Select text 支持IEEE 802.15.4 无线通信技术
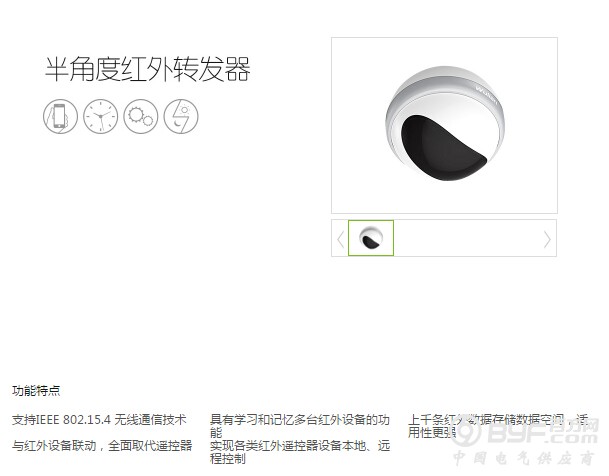 coord(99,419)
